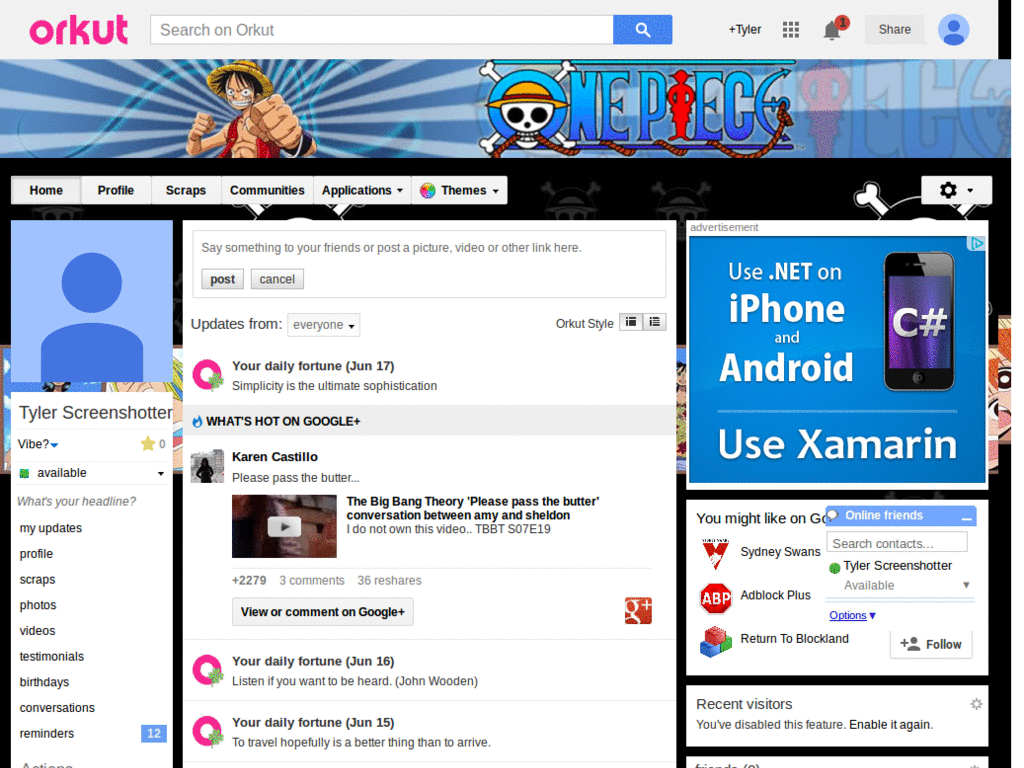Open my updates in sidebar
This screenshot has width=1024, height=768.
pyautogui.click(x=51, y=528)
